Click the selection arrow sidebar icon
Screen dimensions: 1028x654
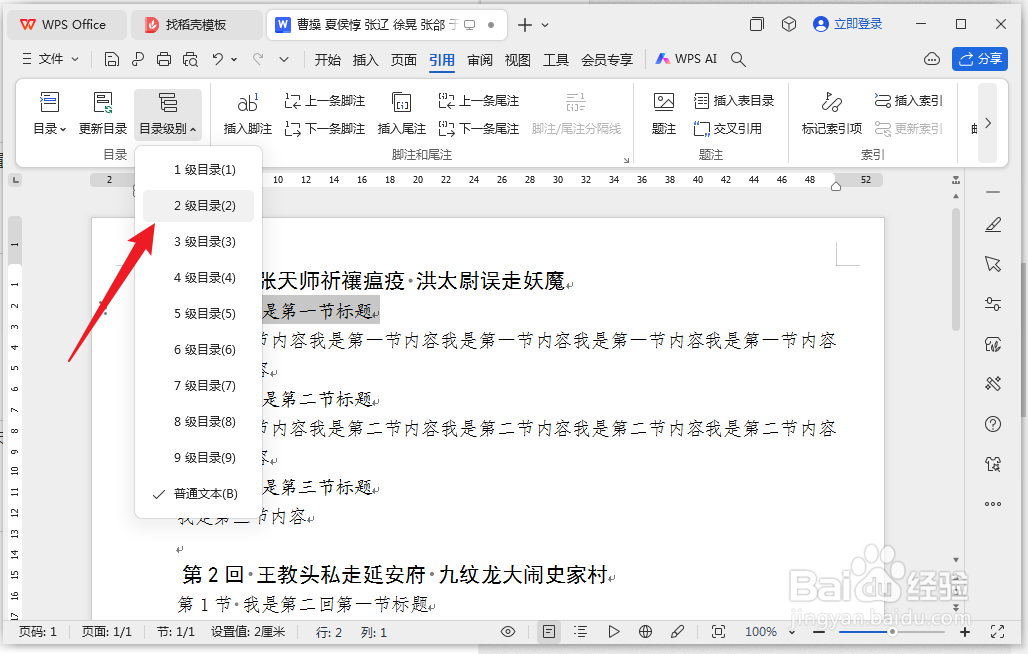pyautogui.click(x=993, y=263)
